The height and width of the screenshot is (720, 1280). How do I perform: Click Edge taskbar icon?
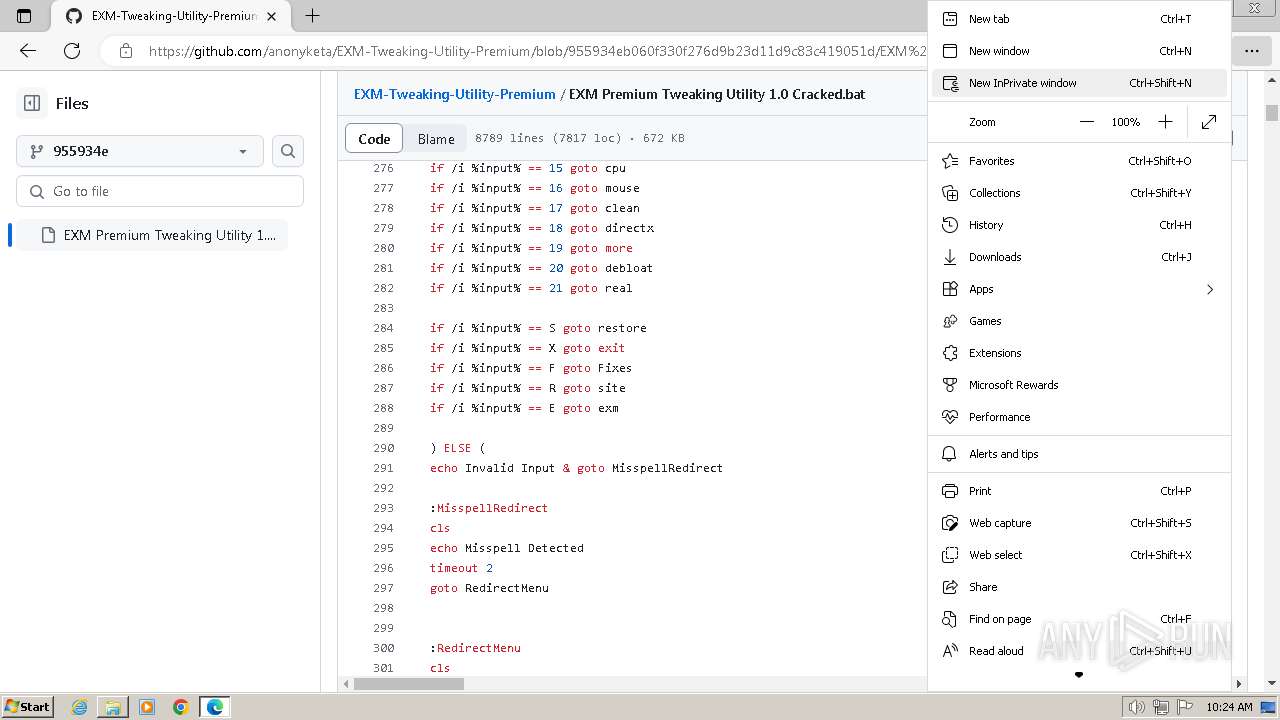tap(215, 707)
